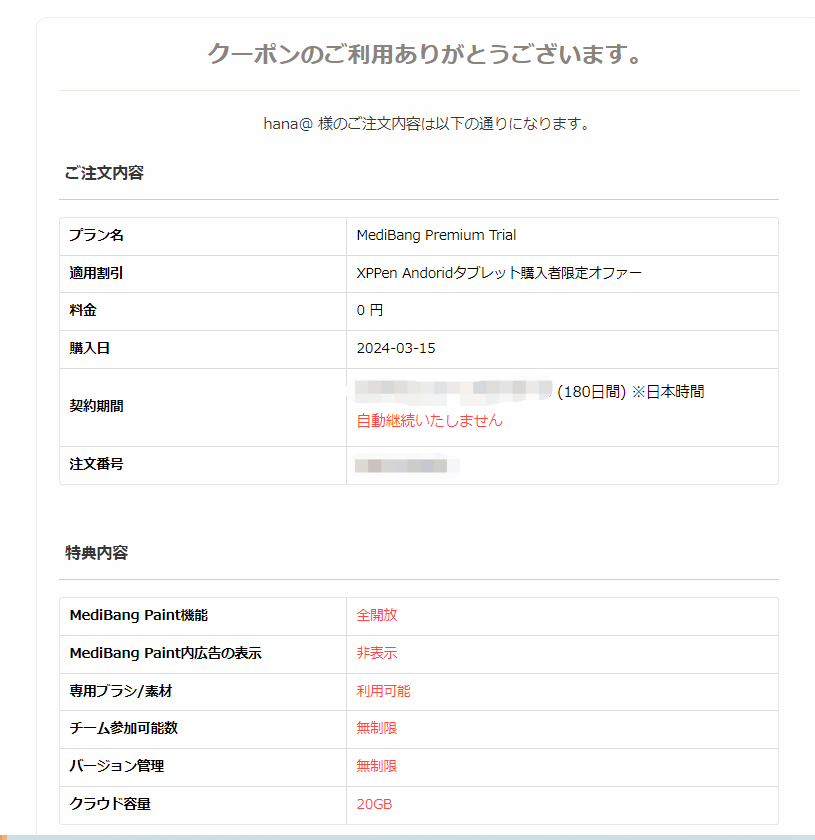Select the purchase date 2024-03-15

396,348
